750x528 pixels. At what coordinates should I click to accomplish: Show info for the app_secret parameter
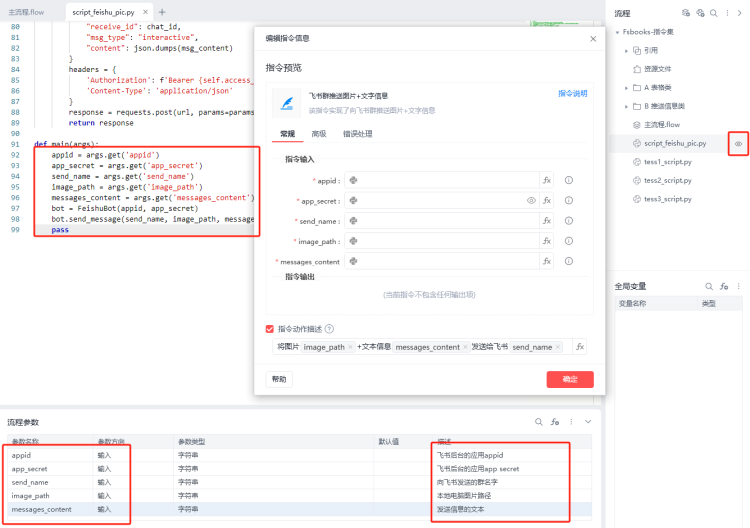point(569,200)
